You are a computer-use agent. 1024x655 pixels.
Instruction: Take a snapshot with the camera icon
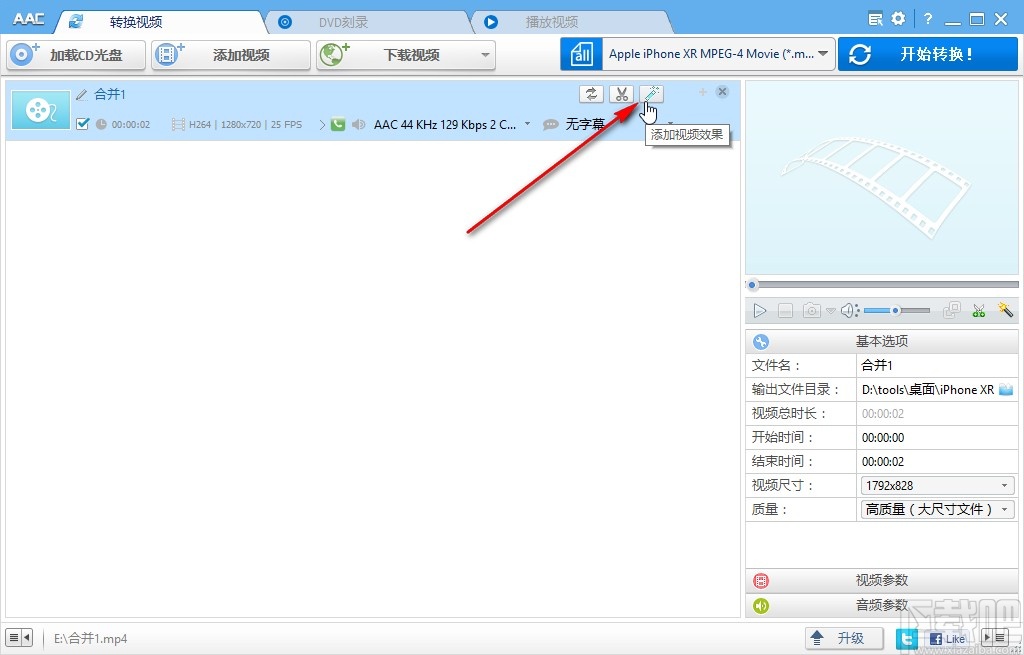[810, 310]
